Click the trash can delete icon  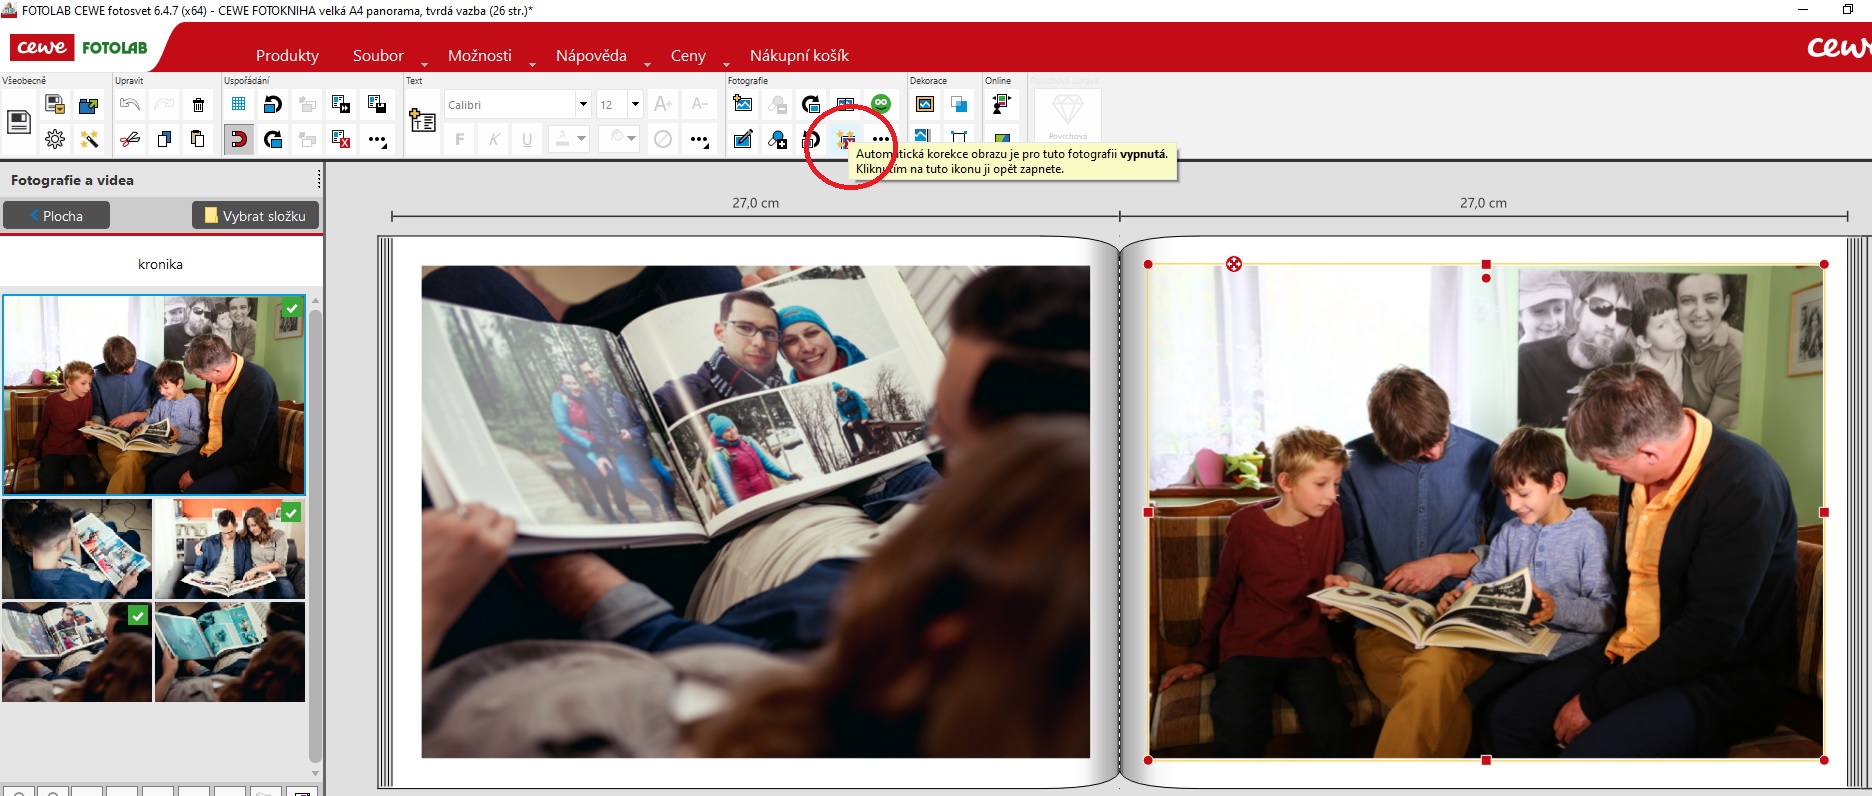click(x=198, y=105)
